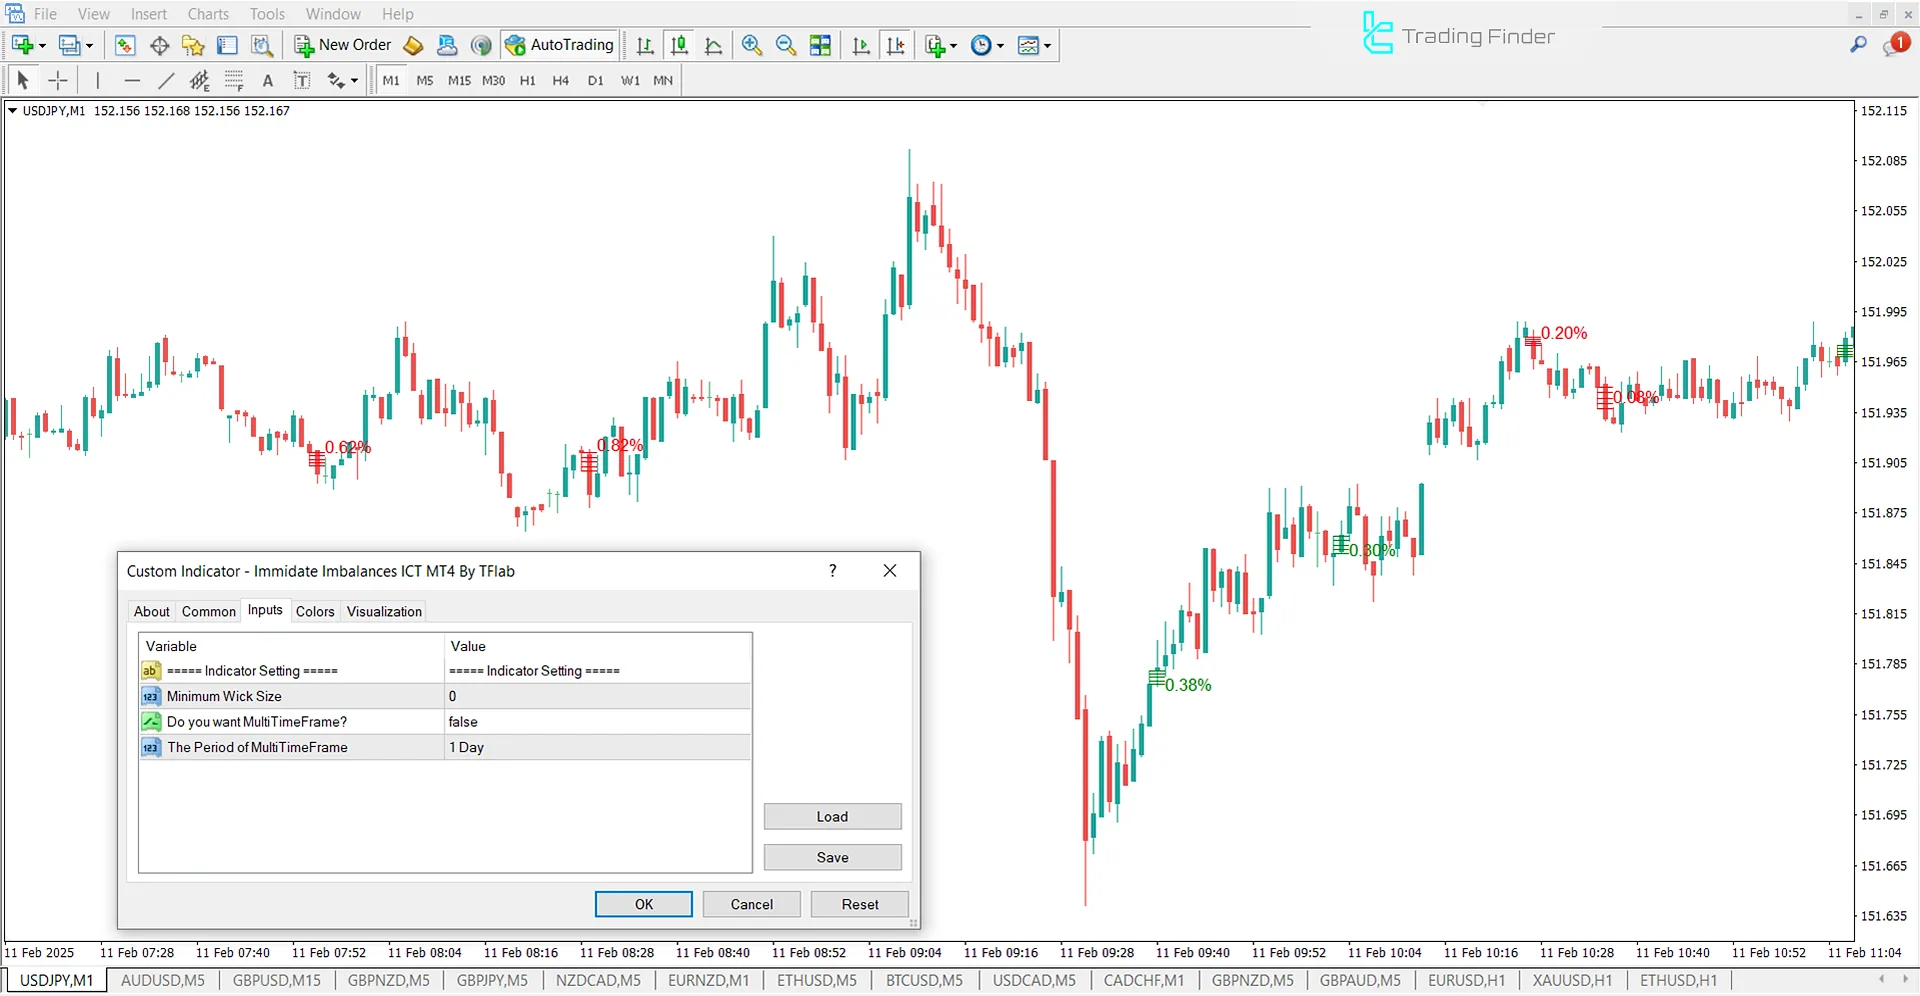1920x996 pixels.
Task: Switch to the Colors tab in the indicator dialog
Action: pos(314,611)
